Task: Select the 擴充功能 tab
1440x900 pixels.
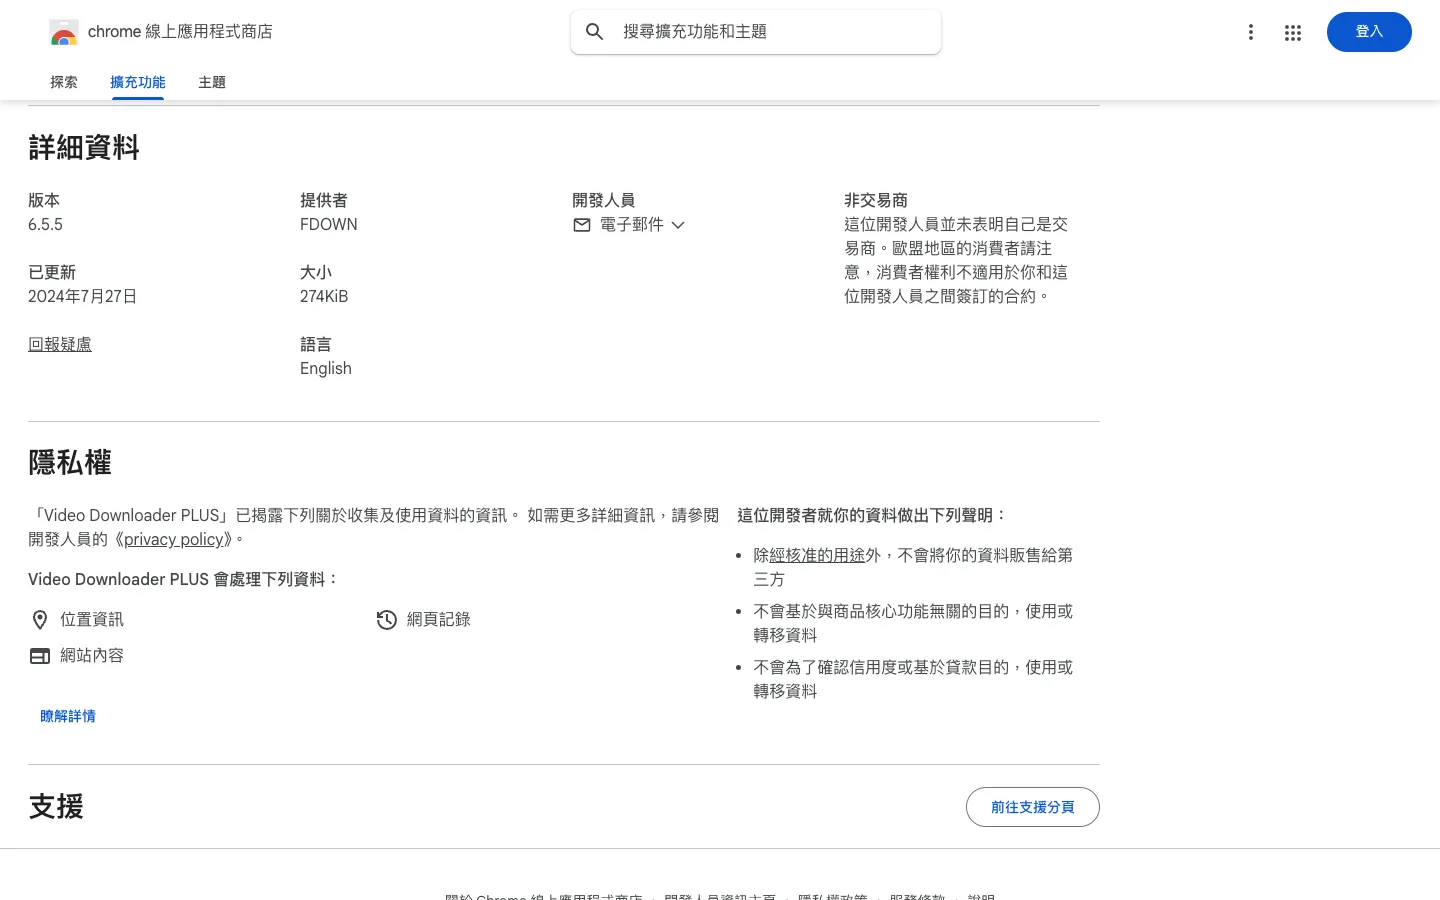Action: click(x=138, y=82)
